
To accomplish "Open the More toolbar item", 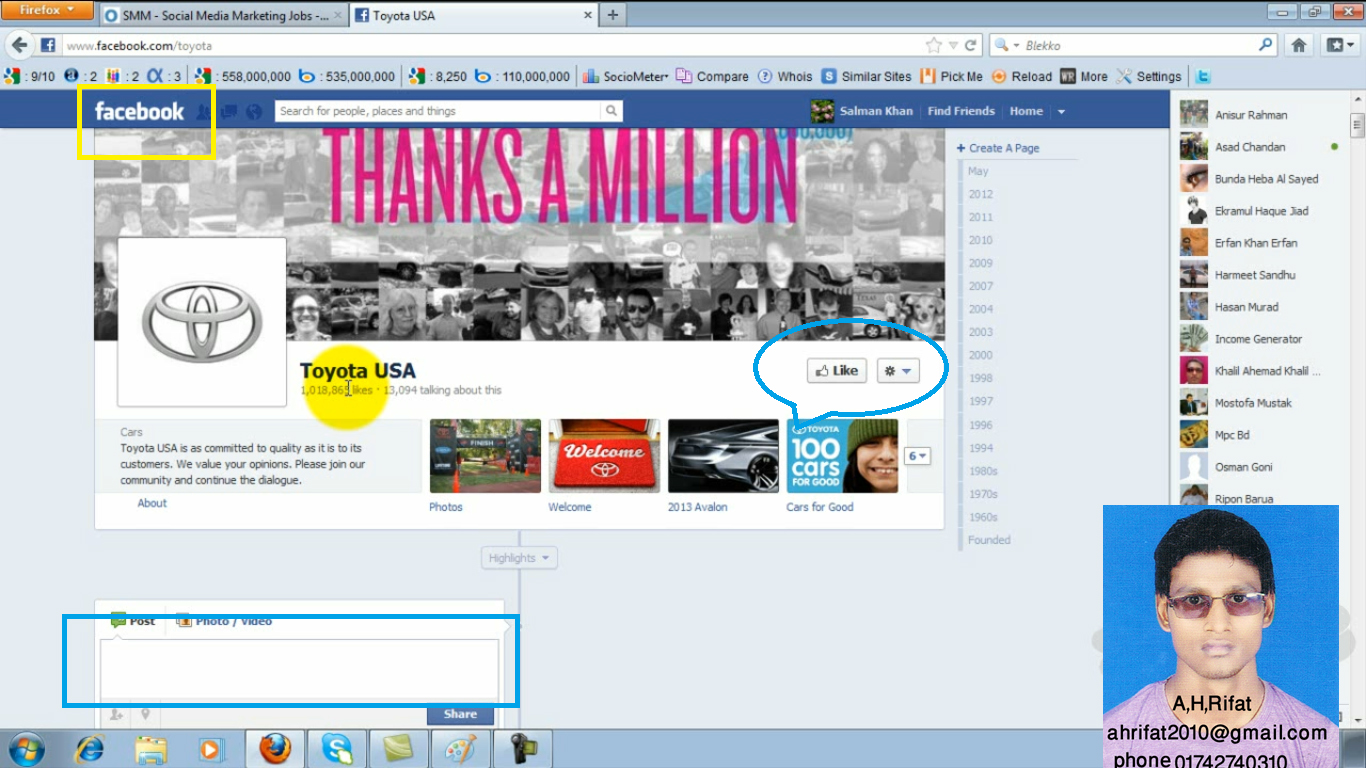I will point(1084,76).
